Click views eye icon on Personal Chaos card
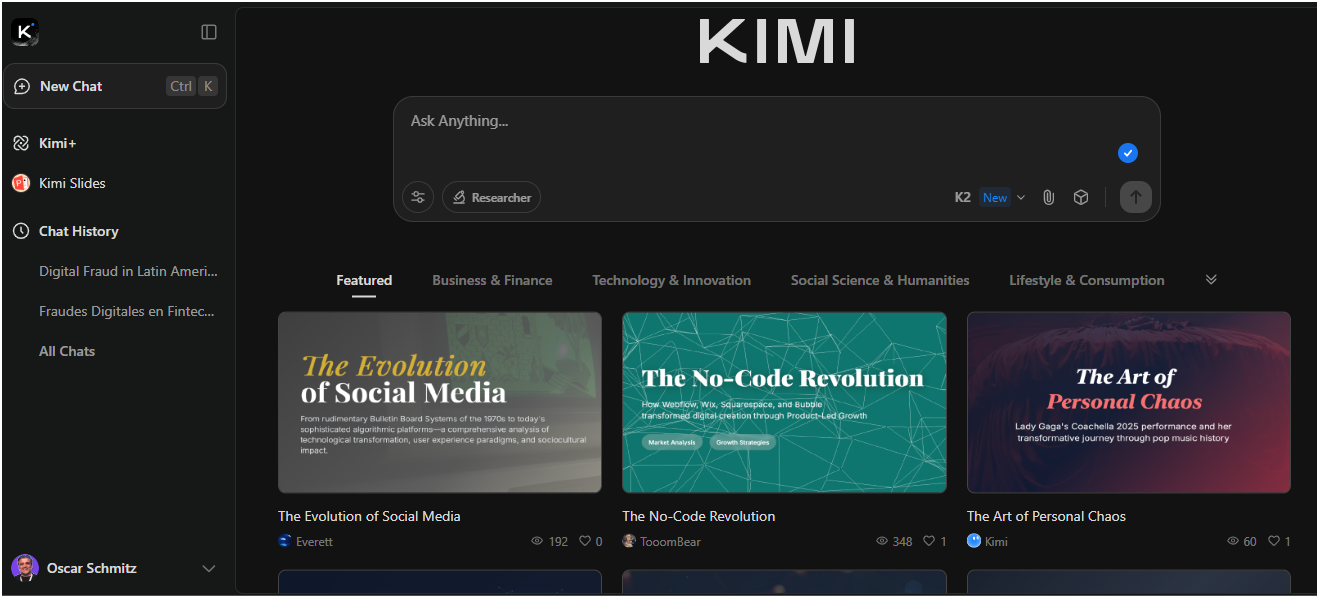Image resolution: width=1319 pixels, height=597 pixels. pos(1233,541)
